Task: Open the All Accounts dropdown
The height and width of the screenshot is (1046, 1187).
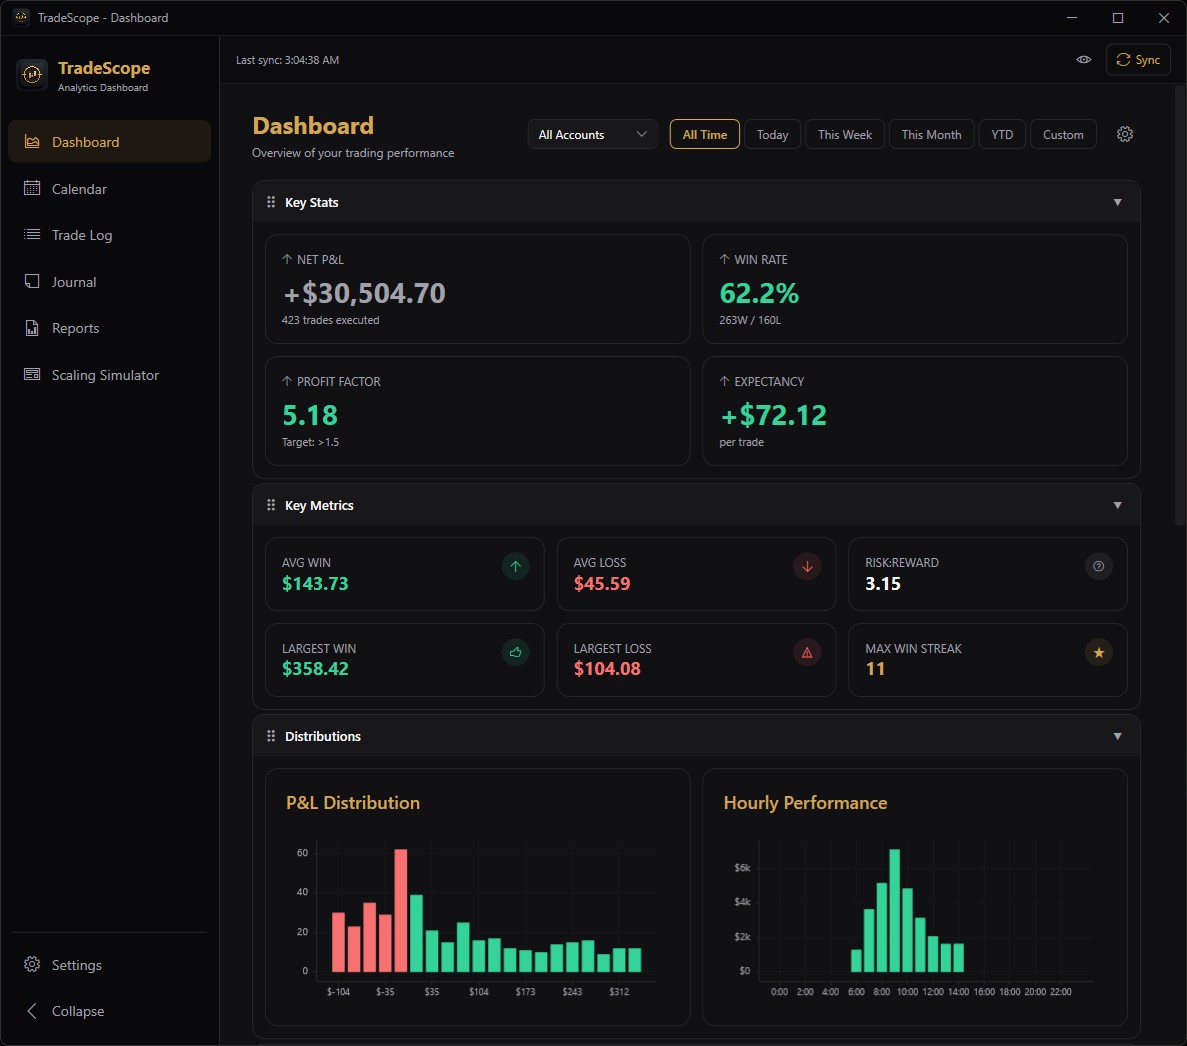Action: pyautogui.click(x=592, y=133)
